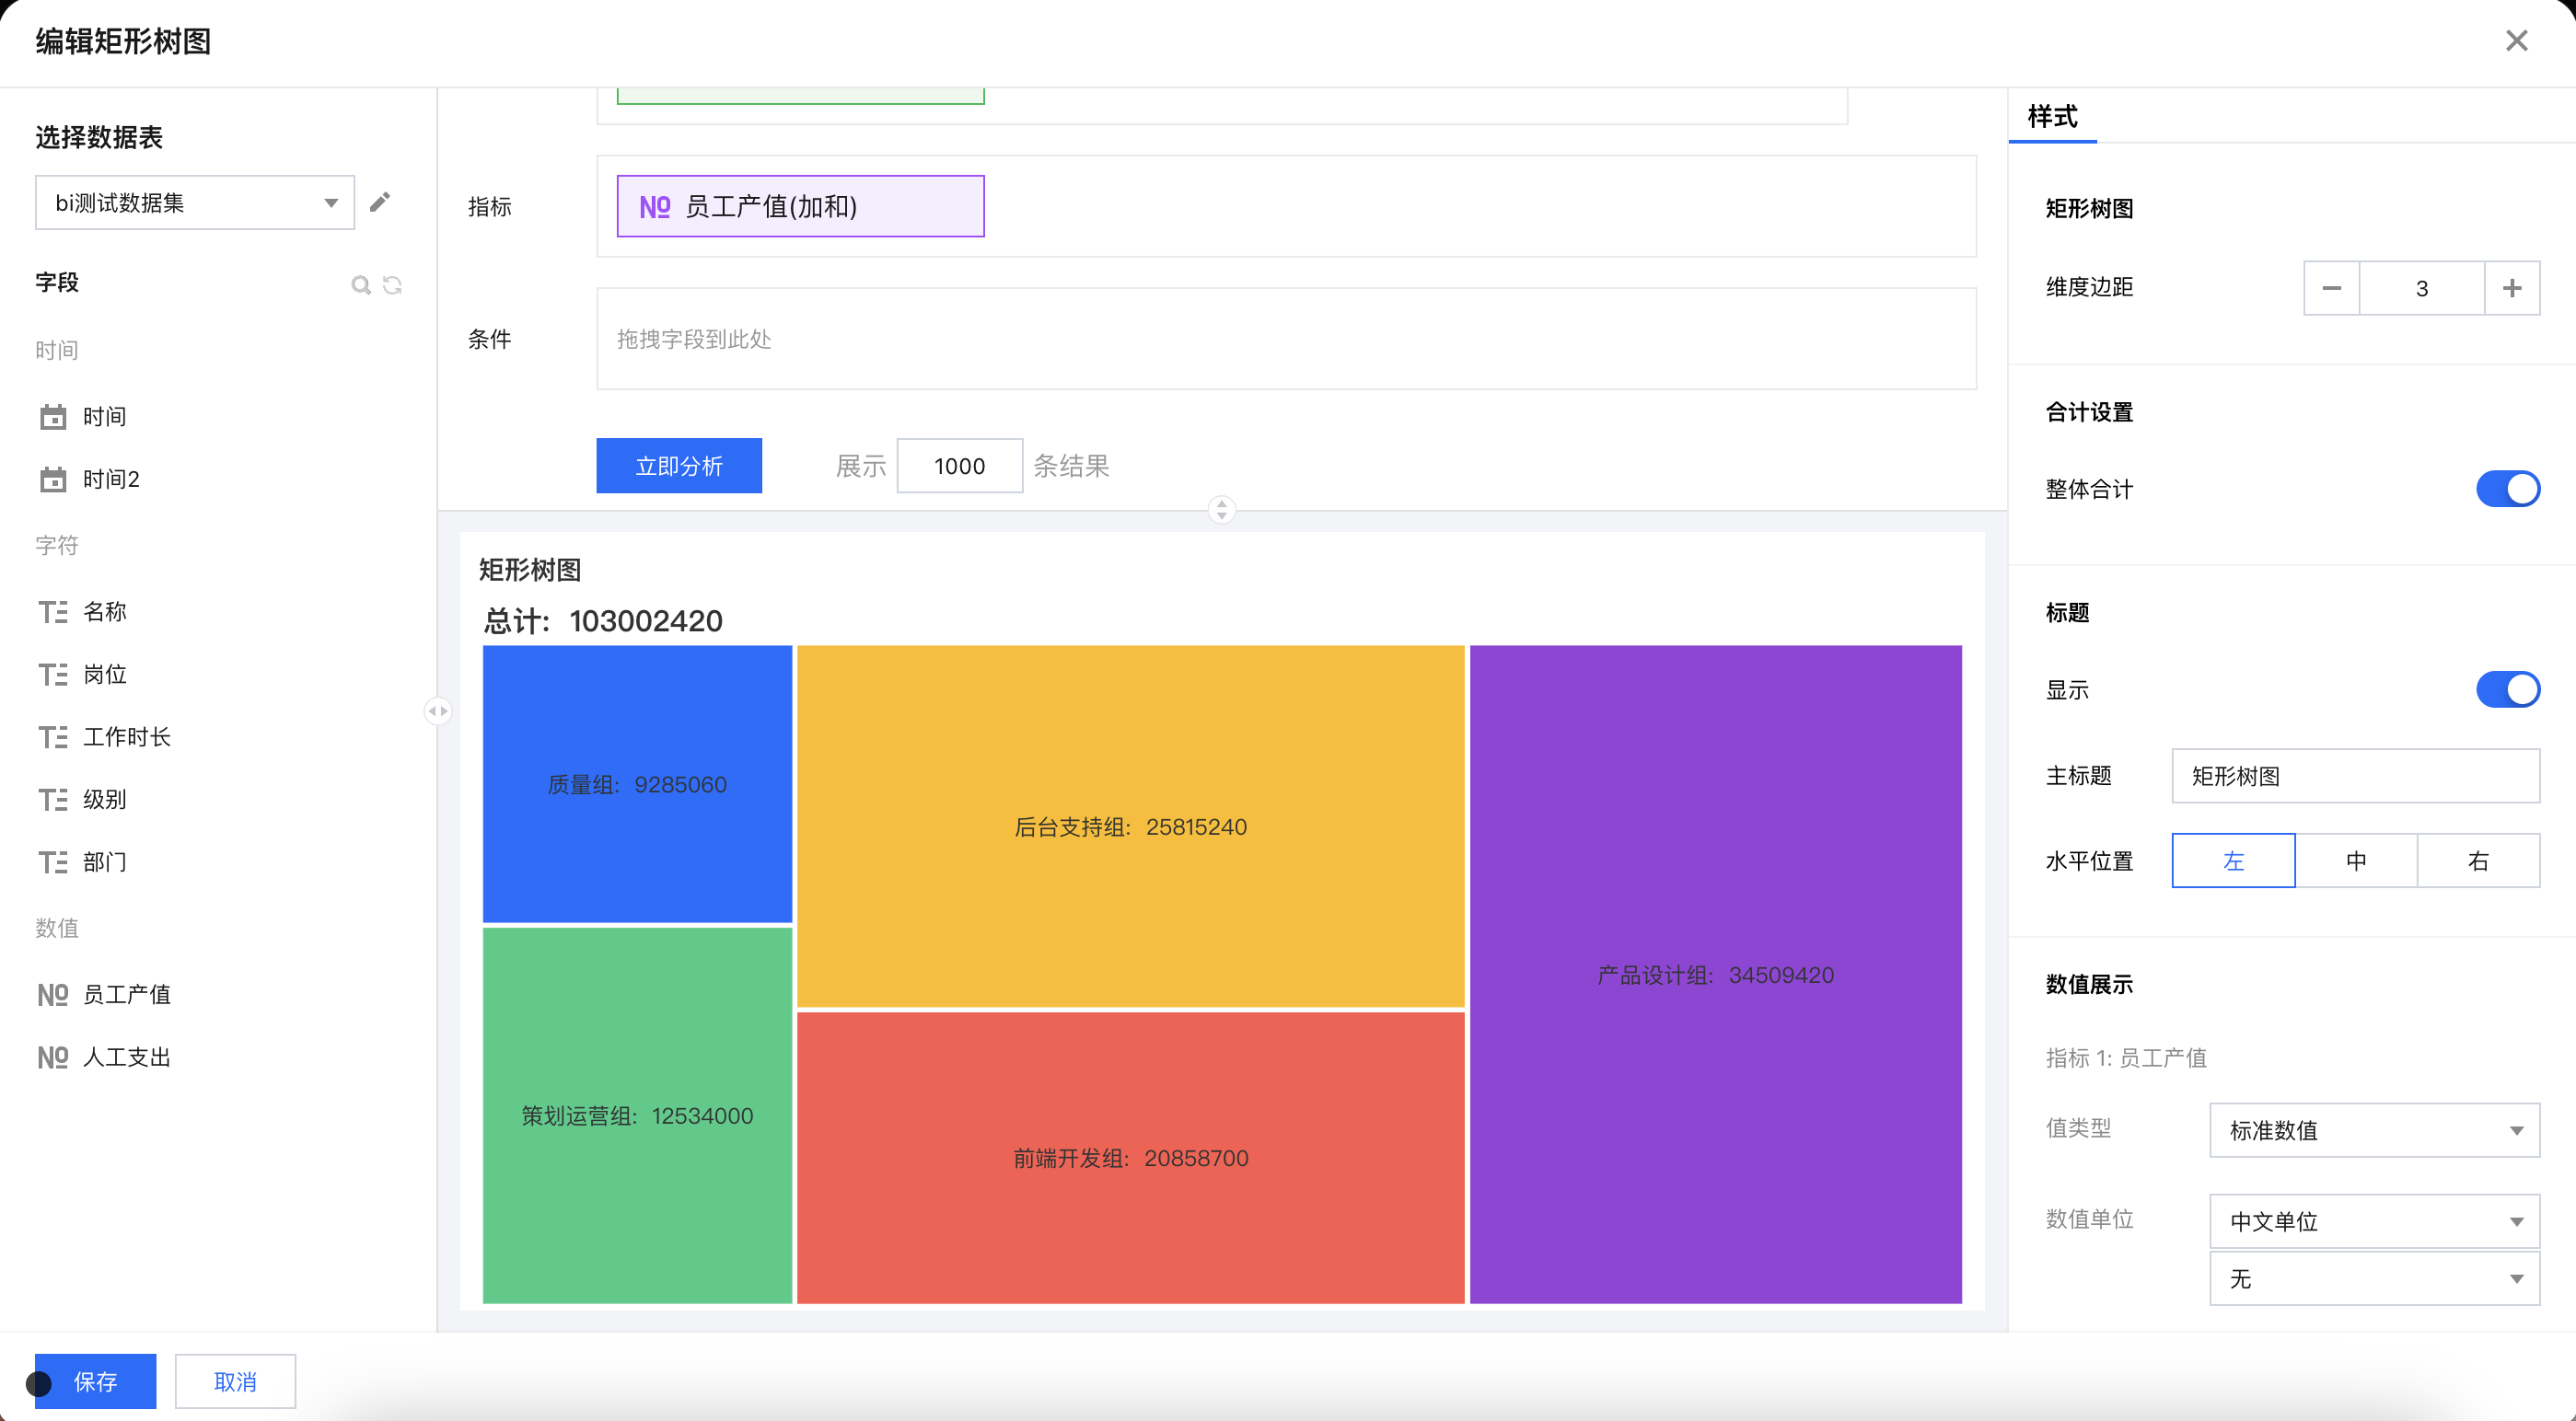This screenshot has height=1421, width=2576.
Task: Click the refresh fields icon
Action: click(x=393, y=285)
